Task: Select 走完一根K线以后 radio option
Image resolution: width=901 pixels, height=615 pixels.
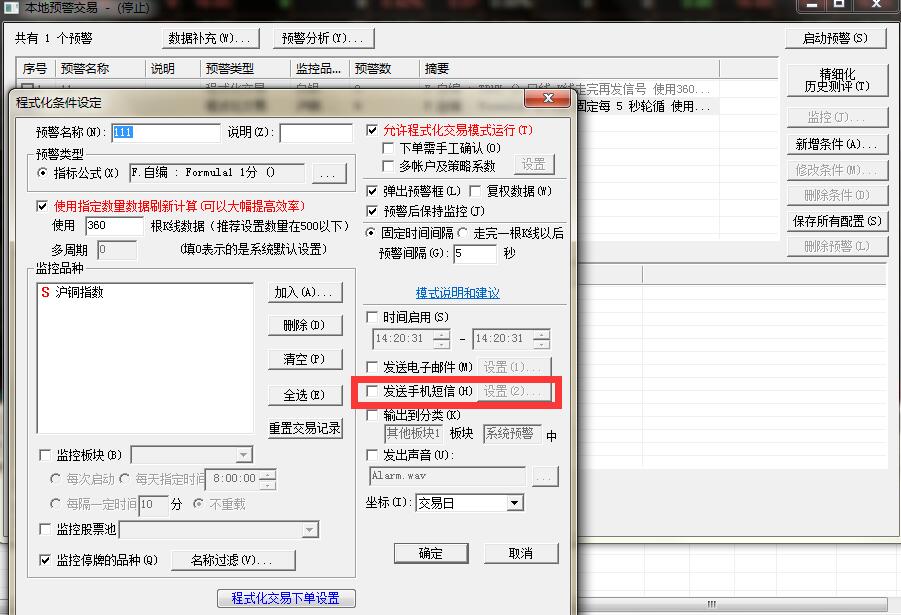Action: (464, 233)
